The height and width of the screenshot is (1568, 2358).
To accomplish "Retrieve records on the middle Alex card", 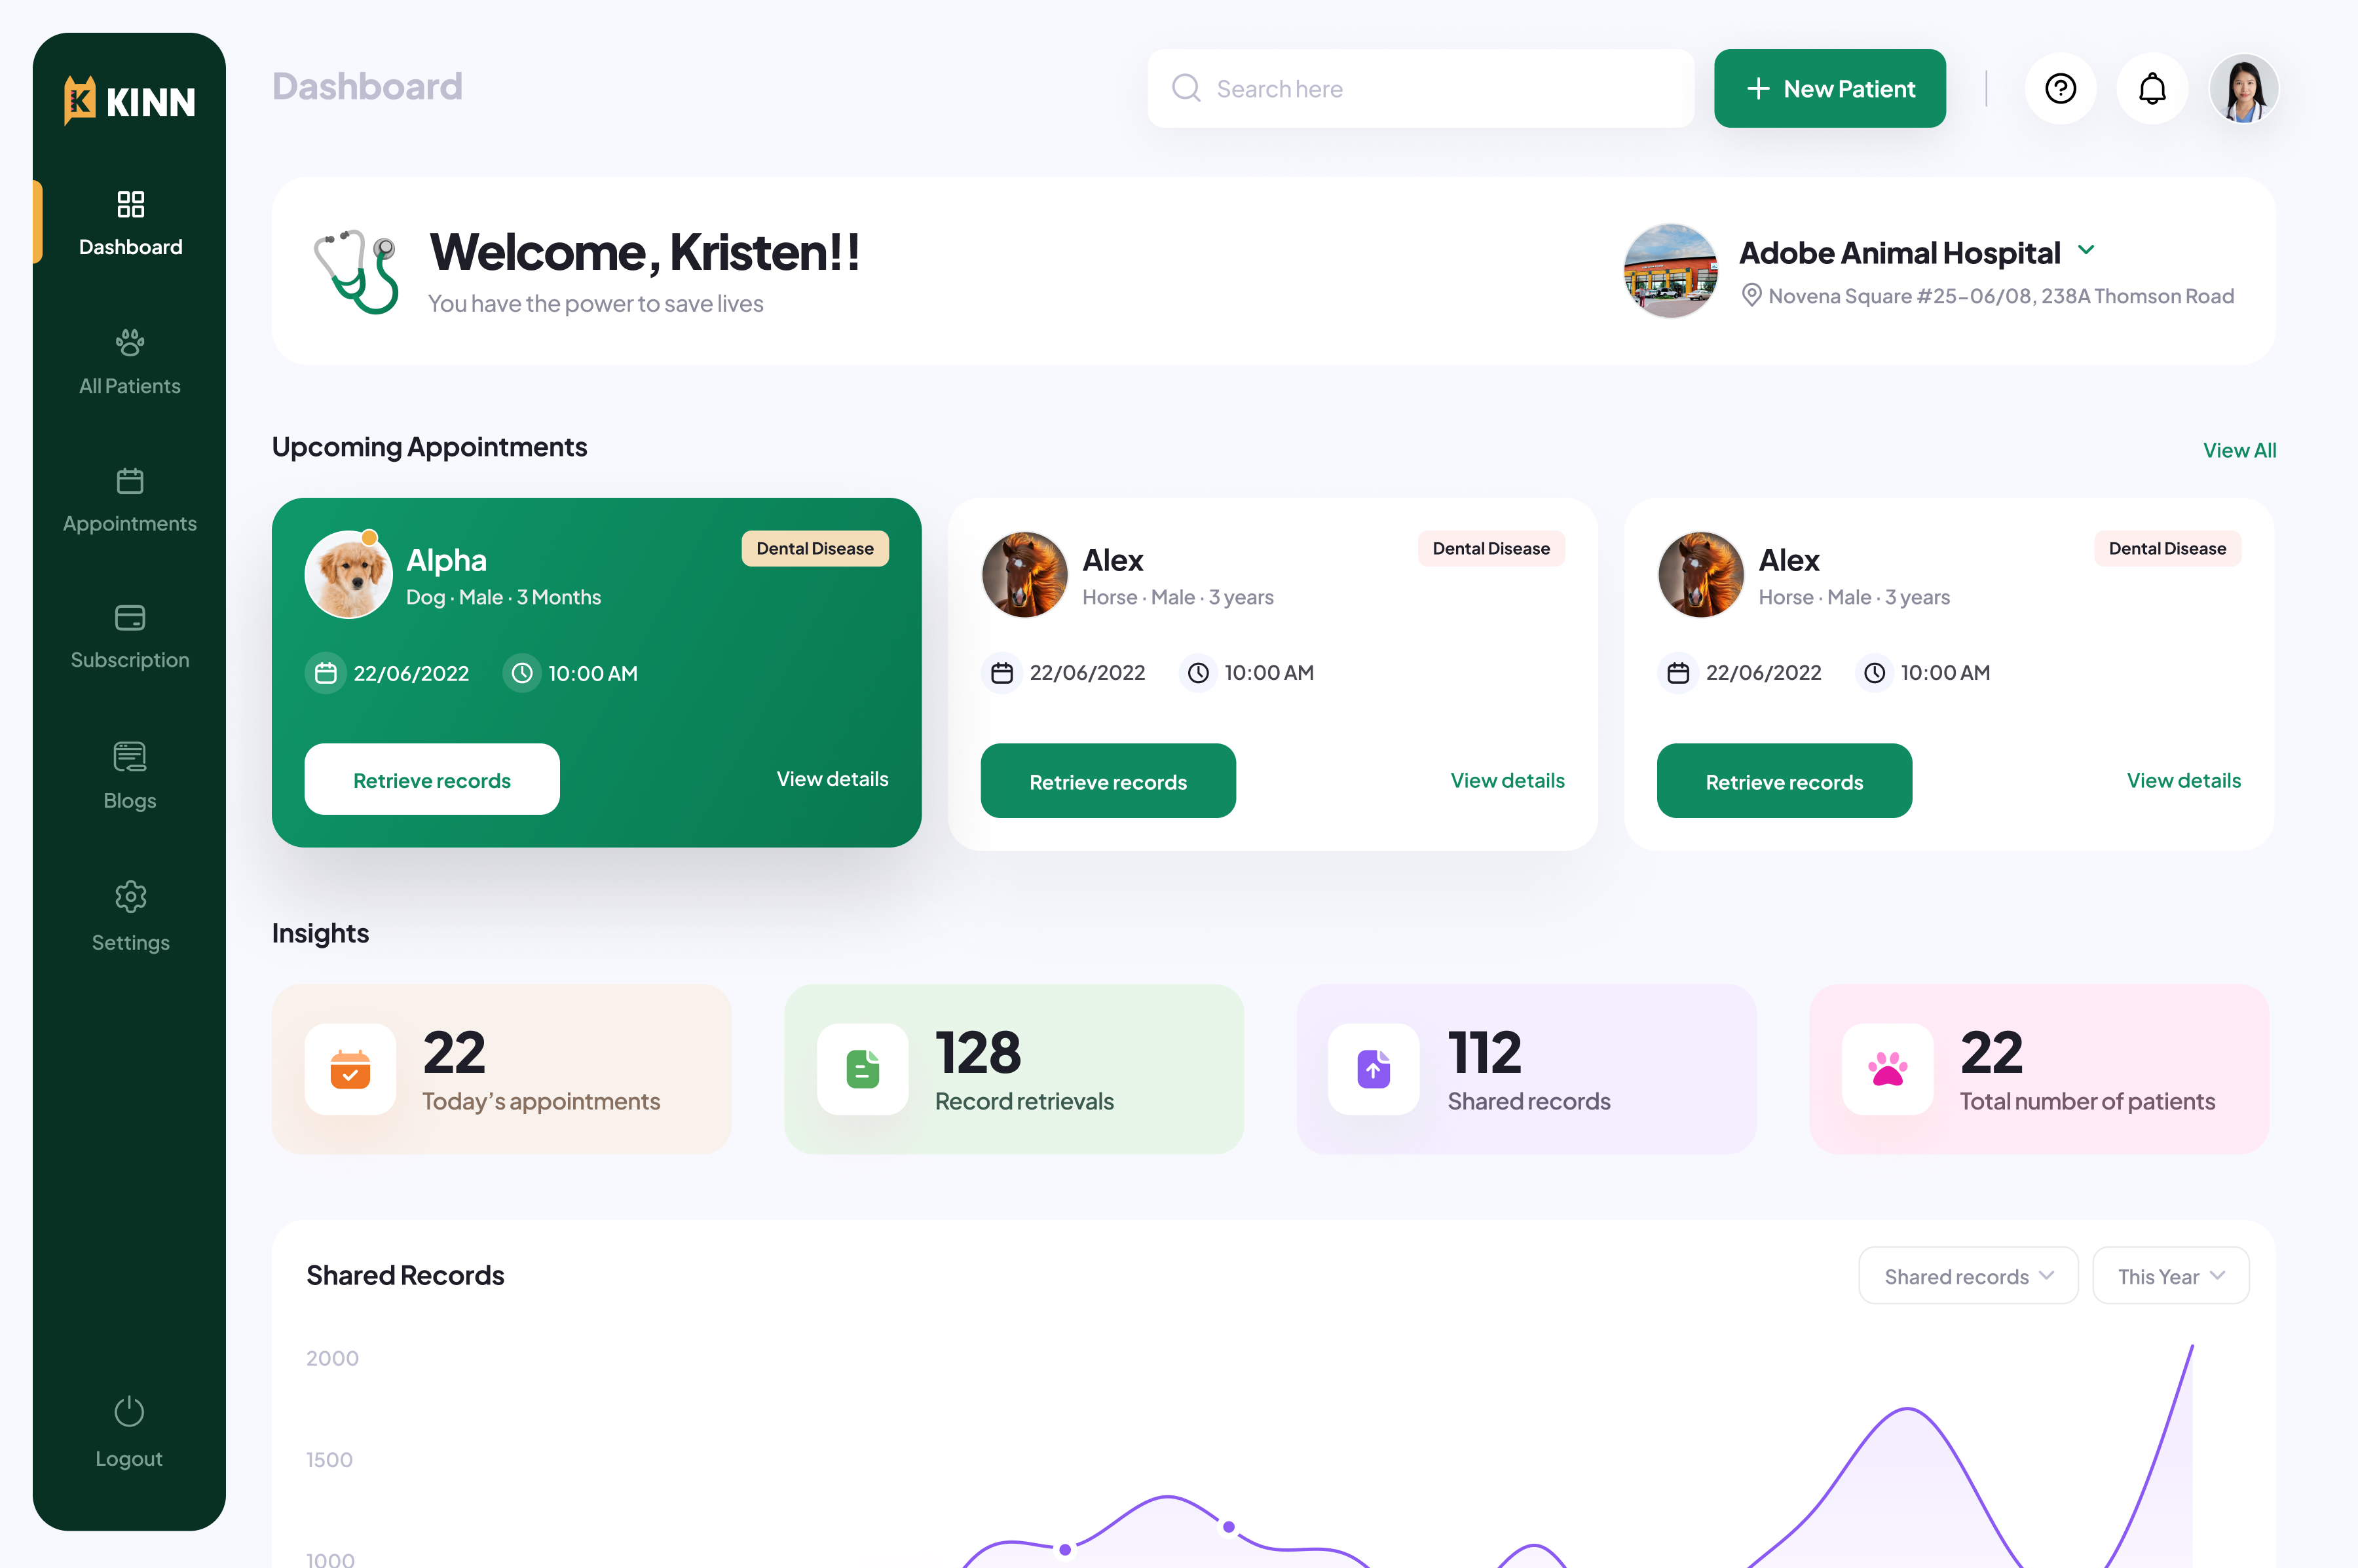I will click(1108, 781).
